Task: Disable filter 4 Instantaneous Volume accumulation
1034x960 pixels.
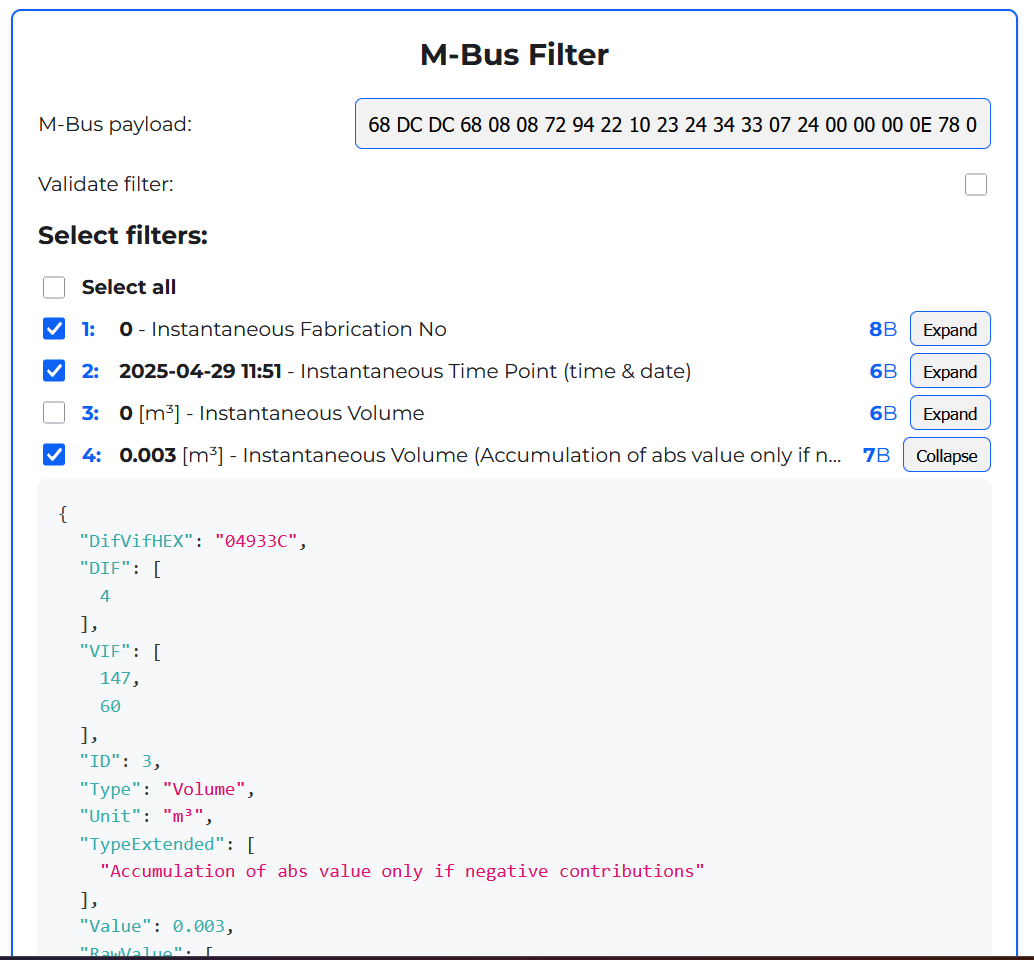Action: (x=54, y=455)
